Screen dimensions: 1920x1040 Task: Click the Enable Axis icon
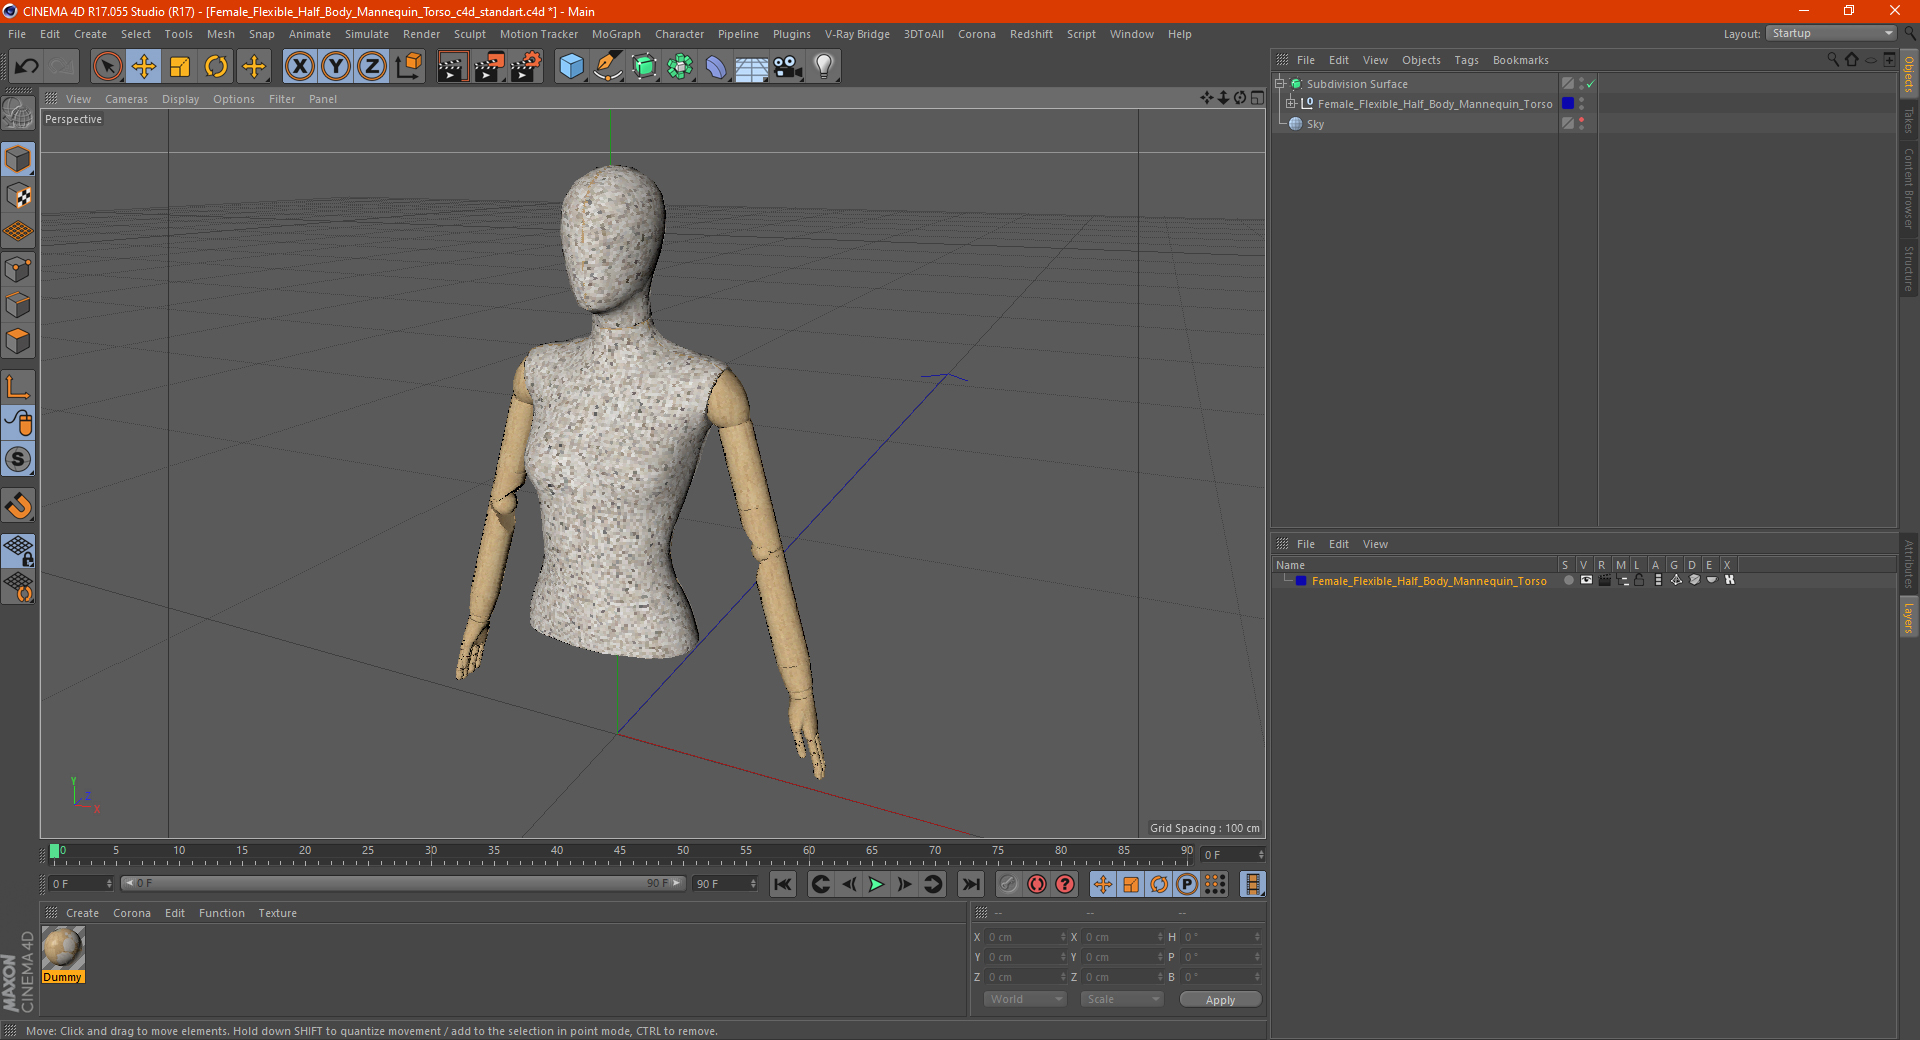(x=18, y=387)
